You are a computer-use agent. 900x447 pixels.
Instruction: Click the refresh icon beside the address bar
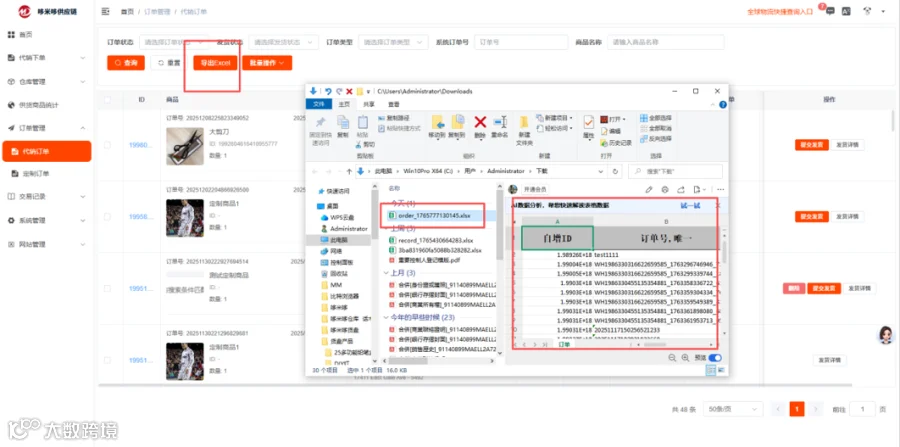(615, 171)
